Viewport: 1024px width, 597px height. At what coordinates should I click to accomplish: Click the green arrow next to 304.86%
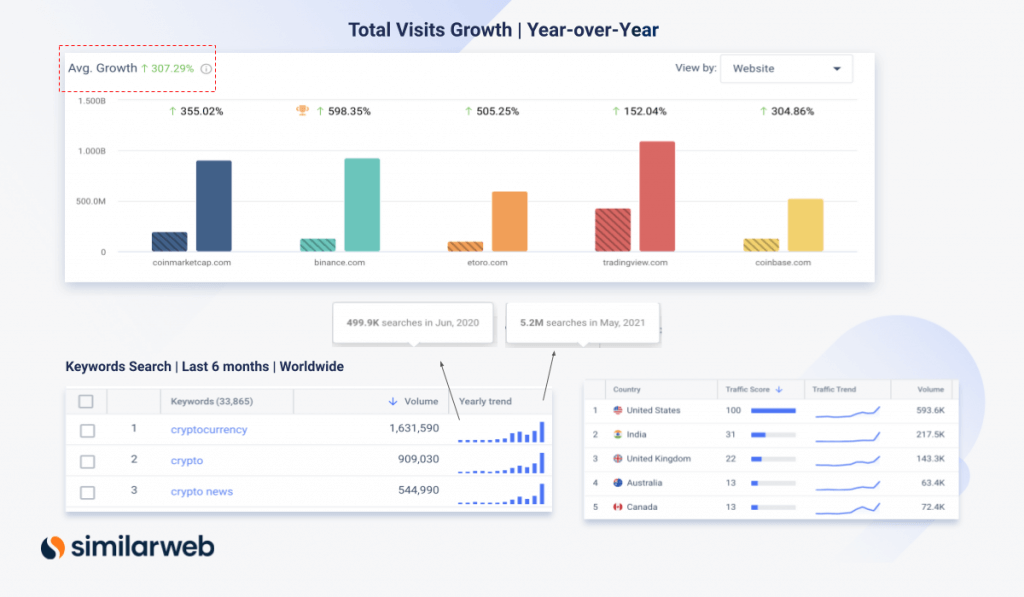pos(763,112)
